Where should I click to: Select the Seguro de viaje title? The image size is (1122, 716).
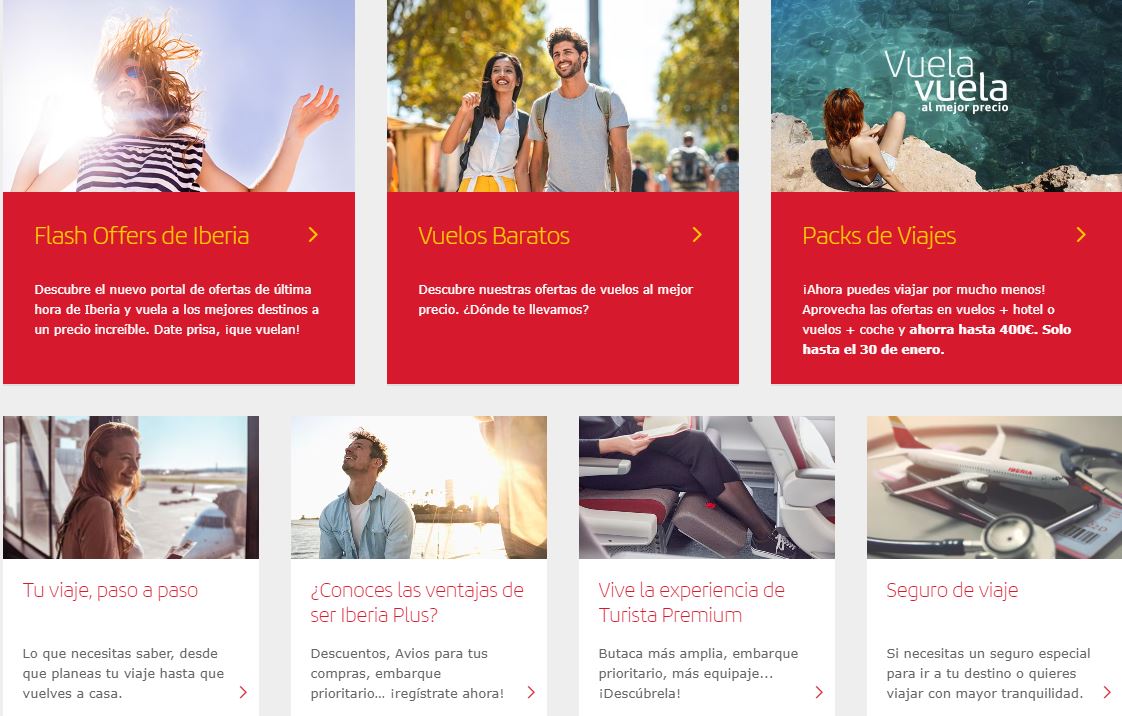point(952,590)
